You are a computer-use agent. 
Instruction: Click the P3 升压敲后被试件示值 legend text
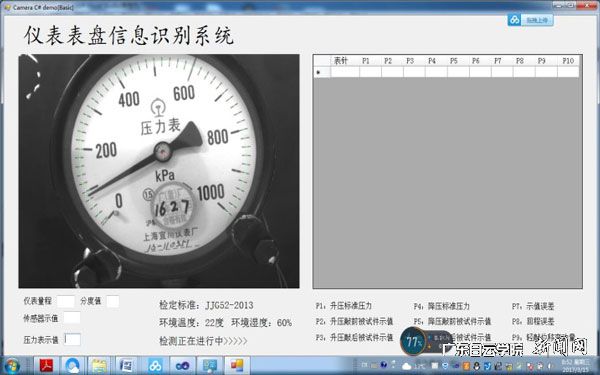[354, 337]
